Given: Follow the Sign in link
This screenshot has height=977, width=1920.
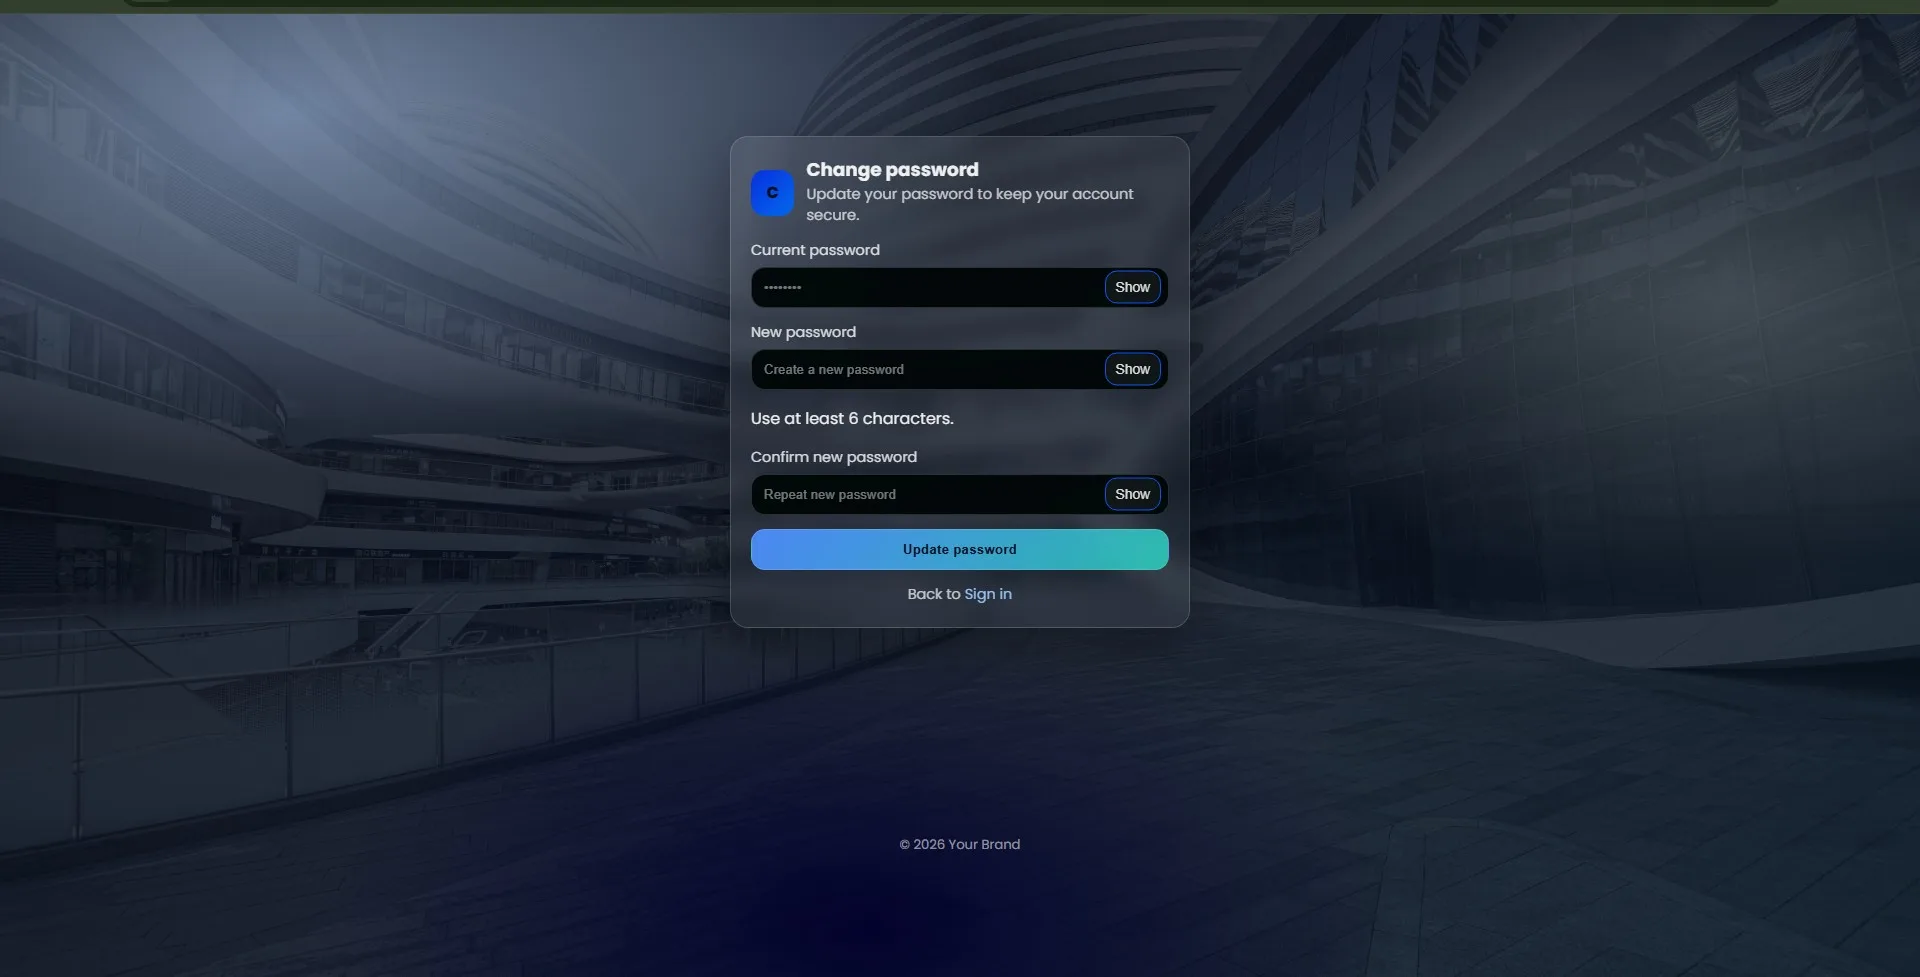Looking at the screenshot, I should (x=987, y=594).
